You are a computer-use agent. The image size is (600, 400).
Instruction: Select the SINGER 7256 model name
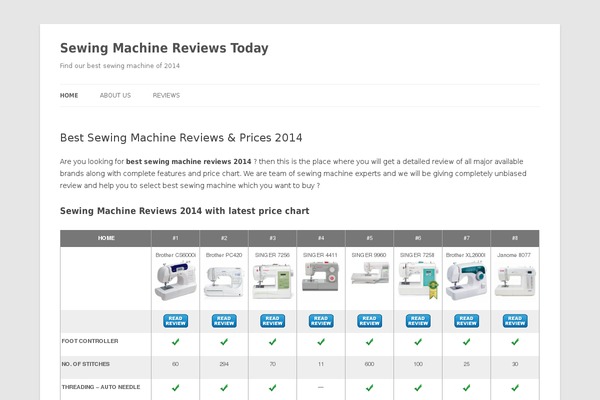pos(272,255)
